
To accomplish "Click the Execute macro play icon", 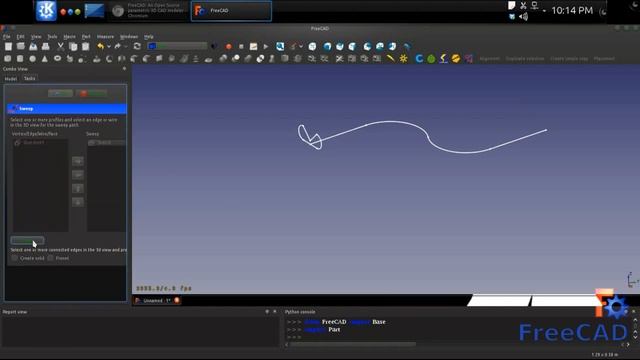I will point(266,47).
